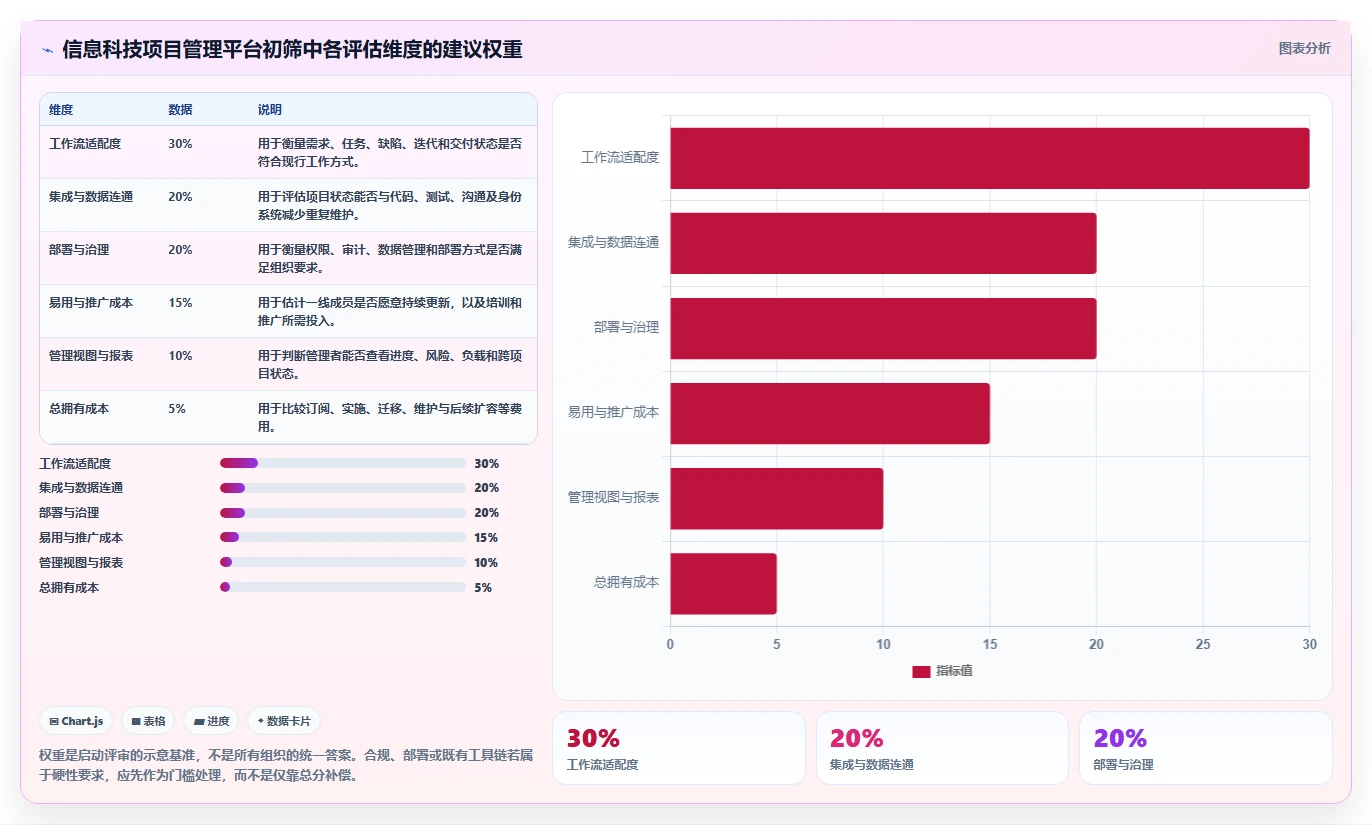This screenshot has height=825, width=1372.
Task: Click the 总拥有成本 chart bar
Action: [723, 583]
